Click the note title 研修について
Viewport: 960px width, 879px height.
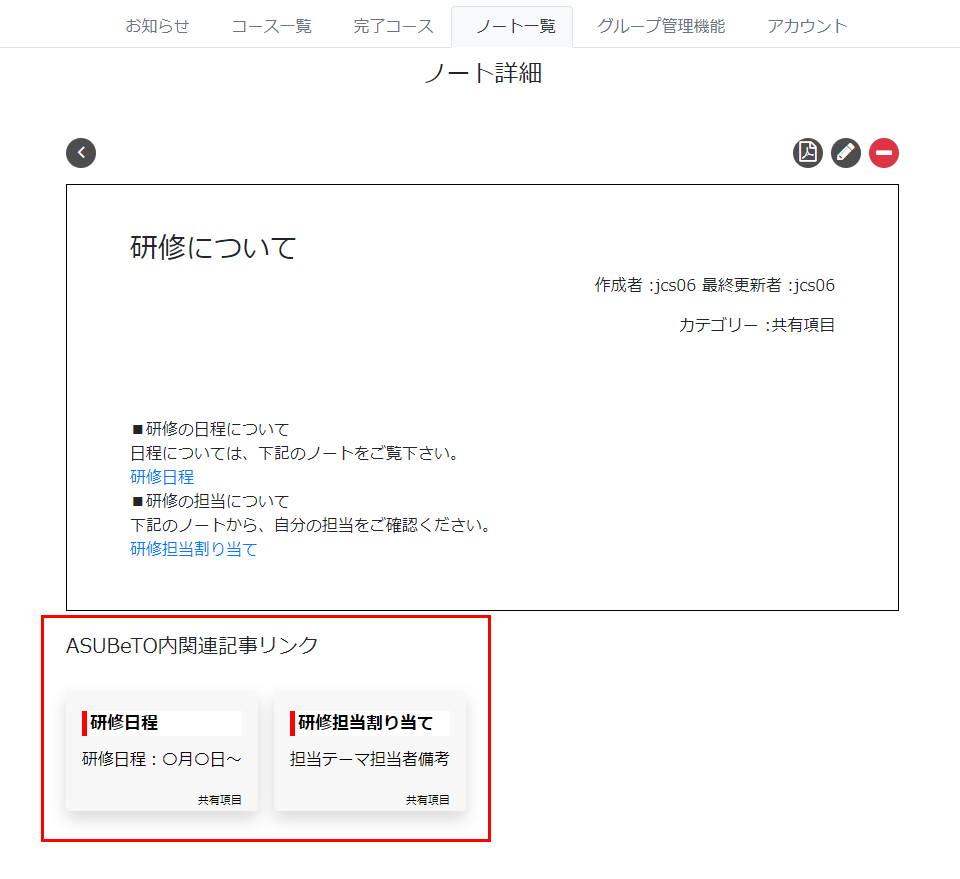click(213, 247)
